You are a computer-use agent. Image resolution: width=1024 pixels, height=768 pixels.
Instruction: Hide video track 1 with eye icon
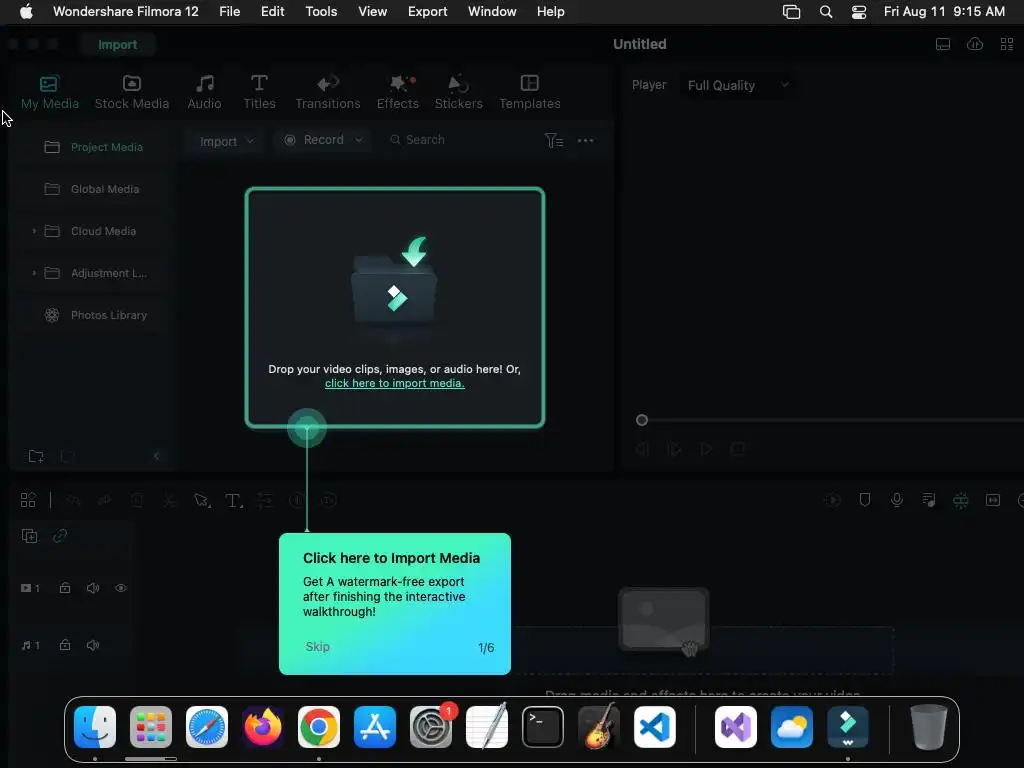121,588
